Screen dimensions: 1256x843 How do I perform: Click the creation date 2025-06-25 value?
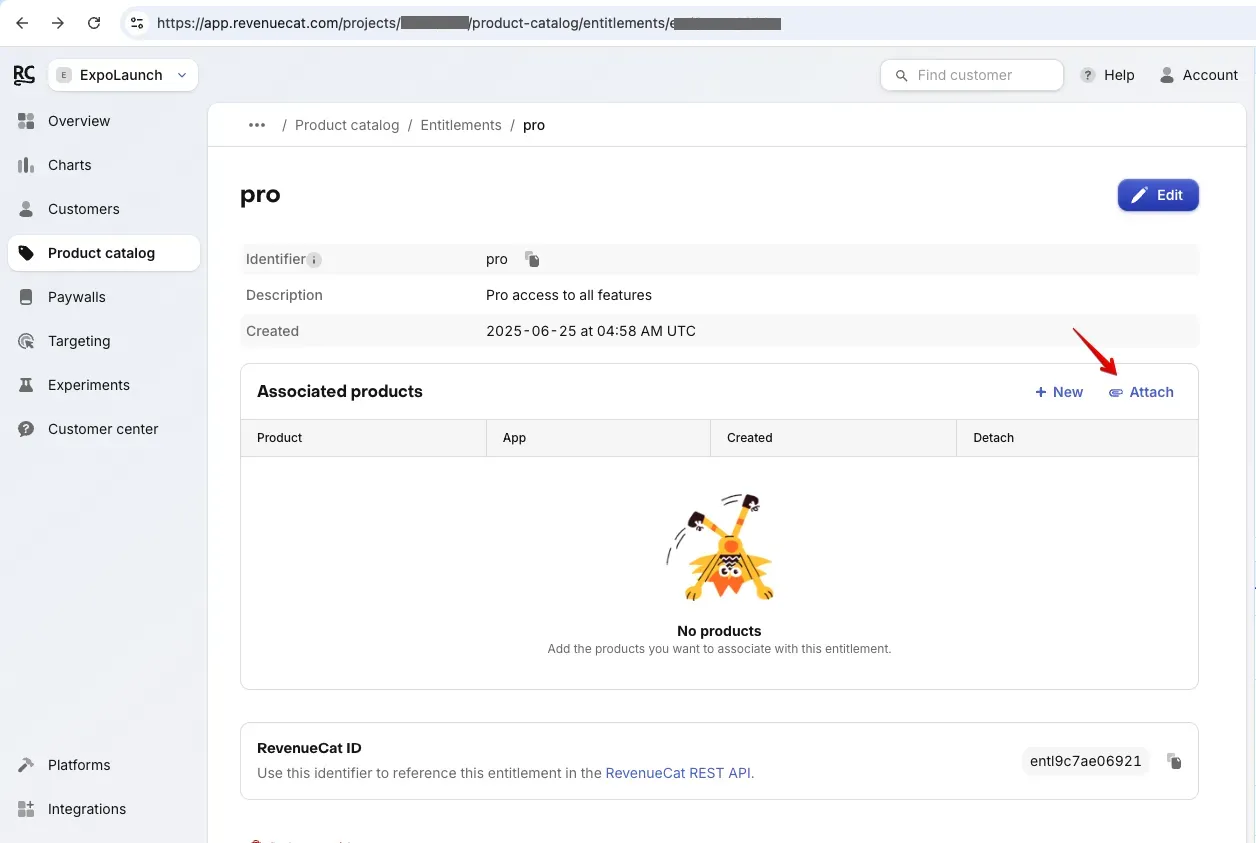pos(591,331)
